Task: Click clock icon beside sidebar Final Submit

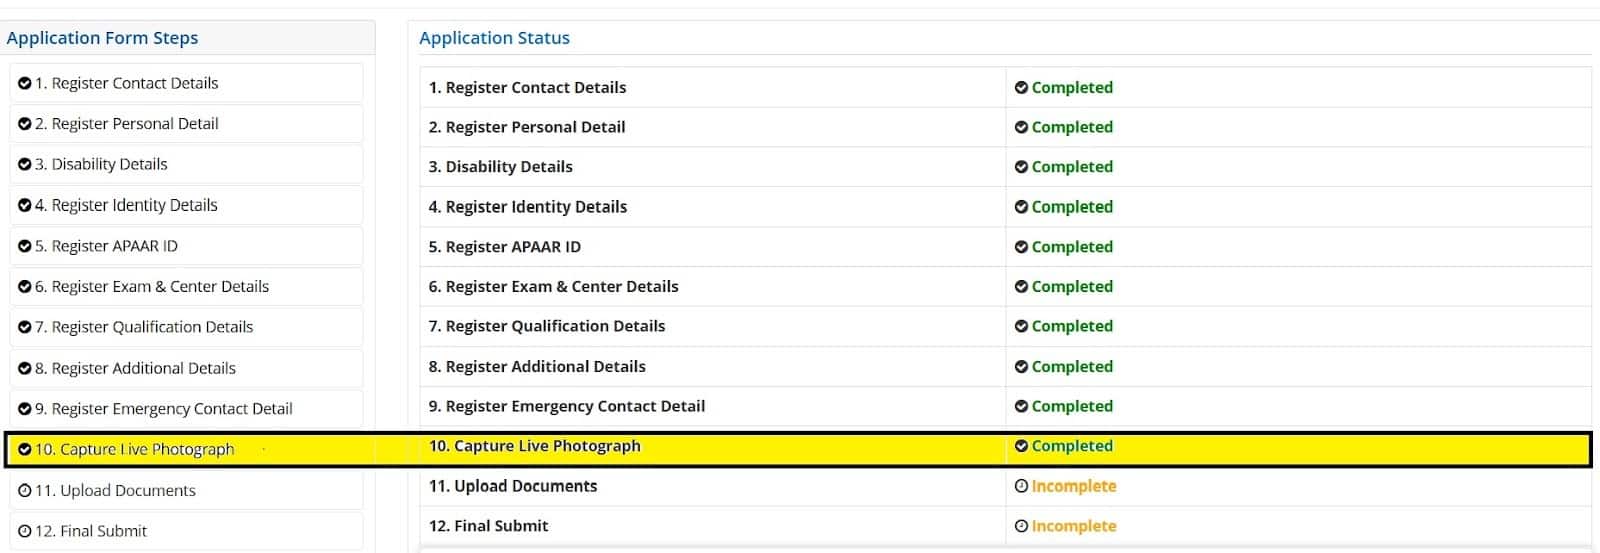Action: click(25, 531)
